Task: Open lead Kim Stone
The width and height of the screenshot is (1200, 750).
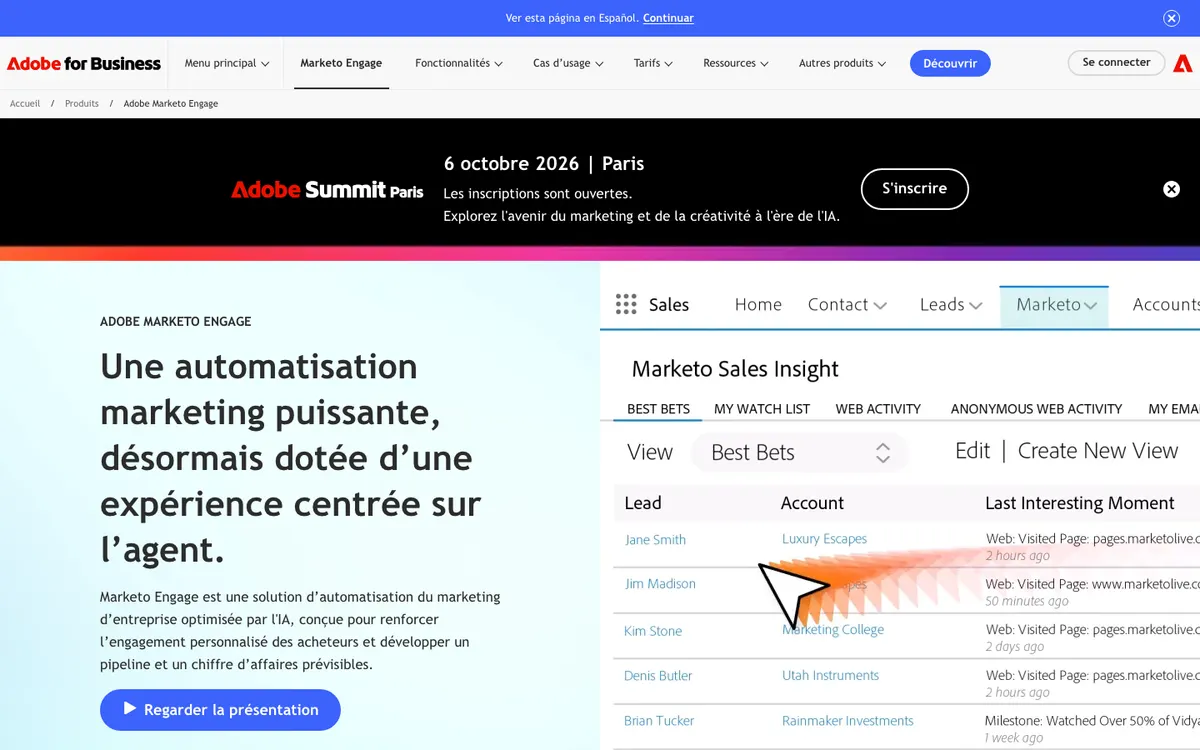Action: coord(653,631)
